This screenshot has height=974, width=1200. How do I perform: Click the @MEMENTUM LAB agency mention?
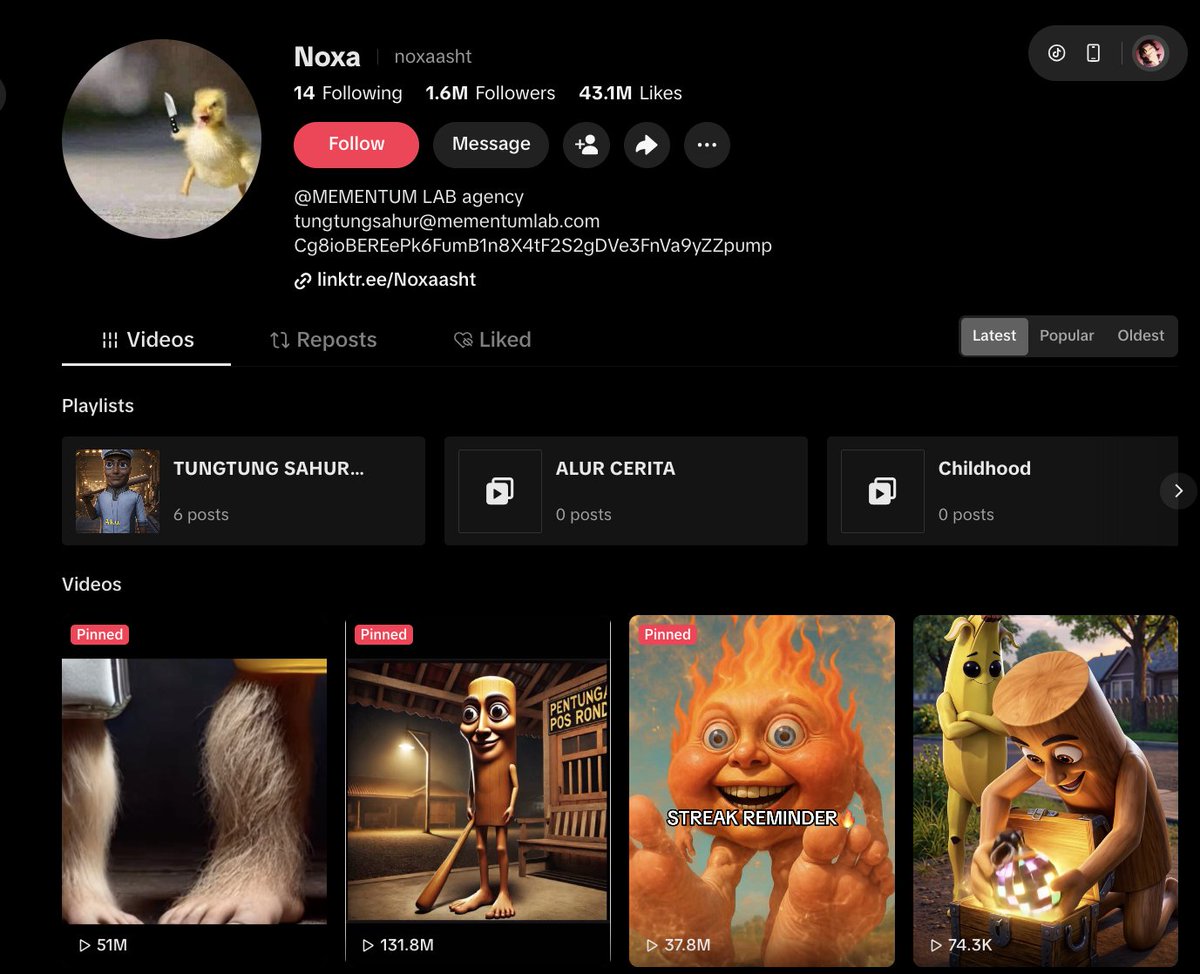tap(409, 197)
